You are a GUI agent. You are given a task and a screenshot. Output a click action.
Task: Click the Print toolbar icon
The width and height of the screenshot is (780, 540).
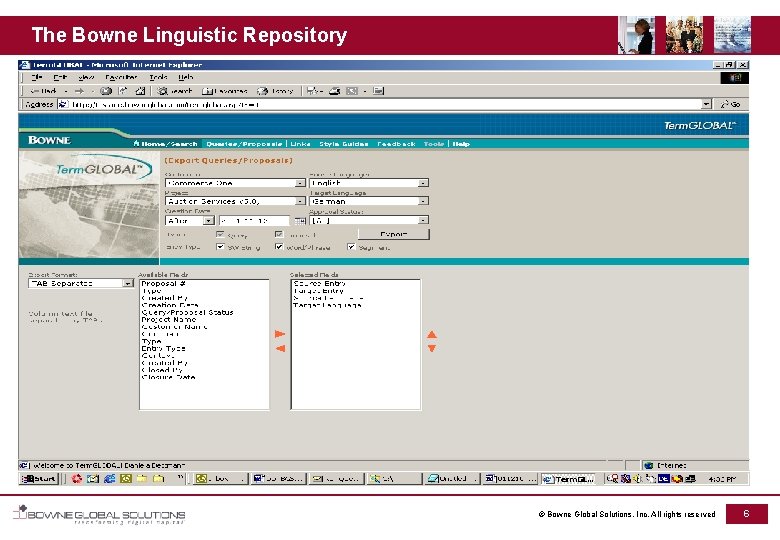[335, 91]
